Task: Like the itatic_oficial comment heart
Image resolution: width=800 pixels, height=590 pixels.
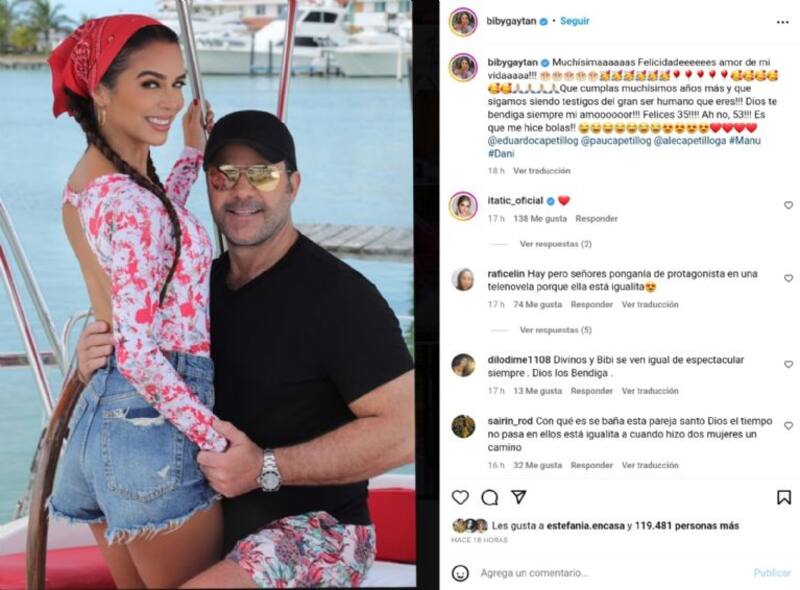Action: pyautogui.click(x=788, y=205)
